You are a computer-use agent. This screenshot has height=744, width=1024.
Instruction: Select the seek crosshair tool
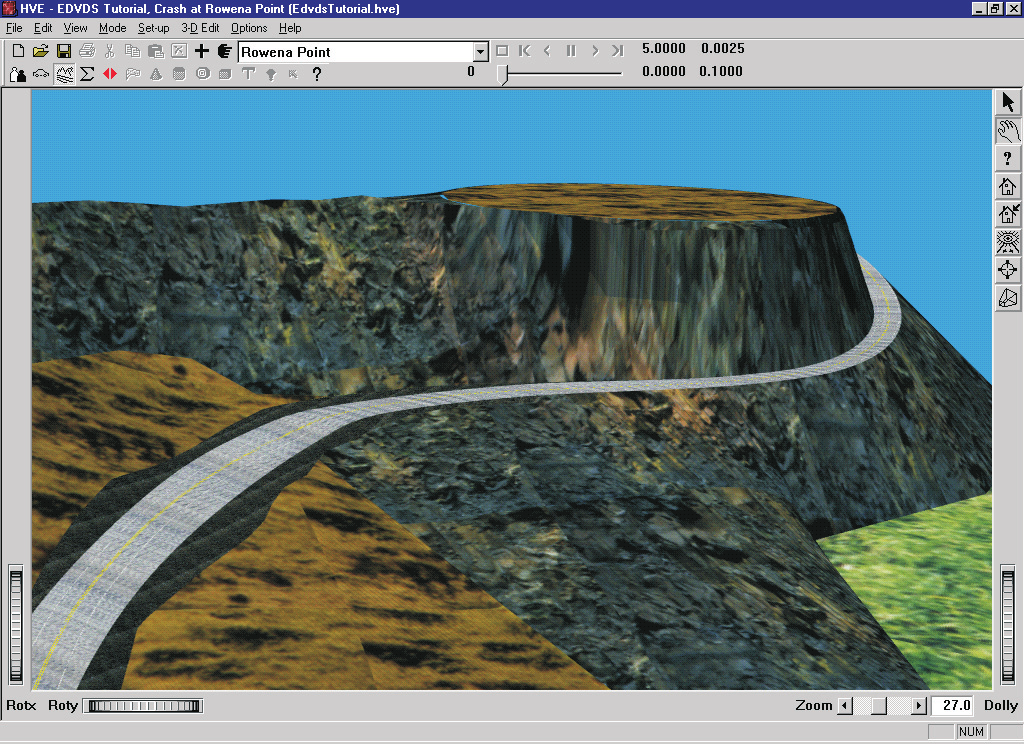coord(1008,270)
